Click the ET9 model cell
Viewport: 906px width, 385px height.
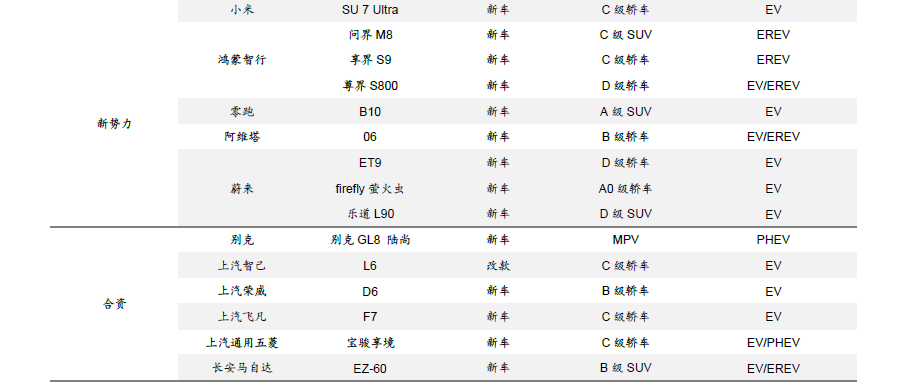click(x=370, y=163)
